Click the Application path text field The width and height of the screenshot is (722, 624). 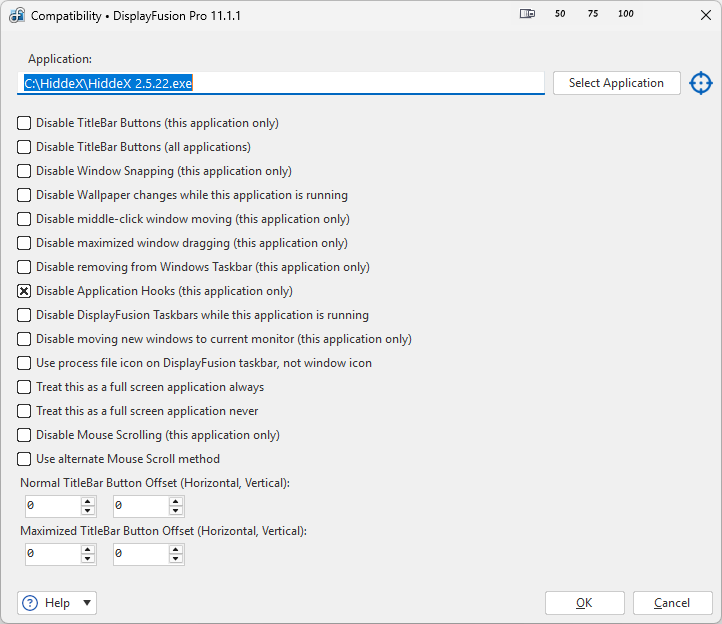[x=280, y=83]
